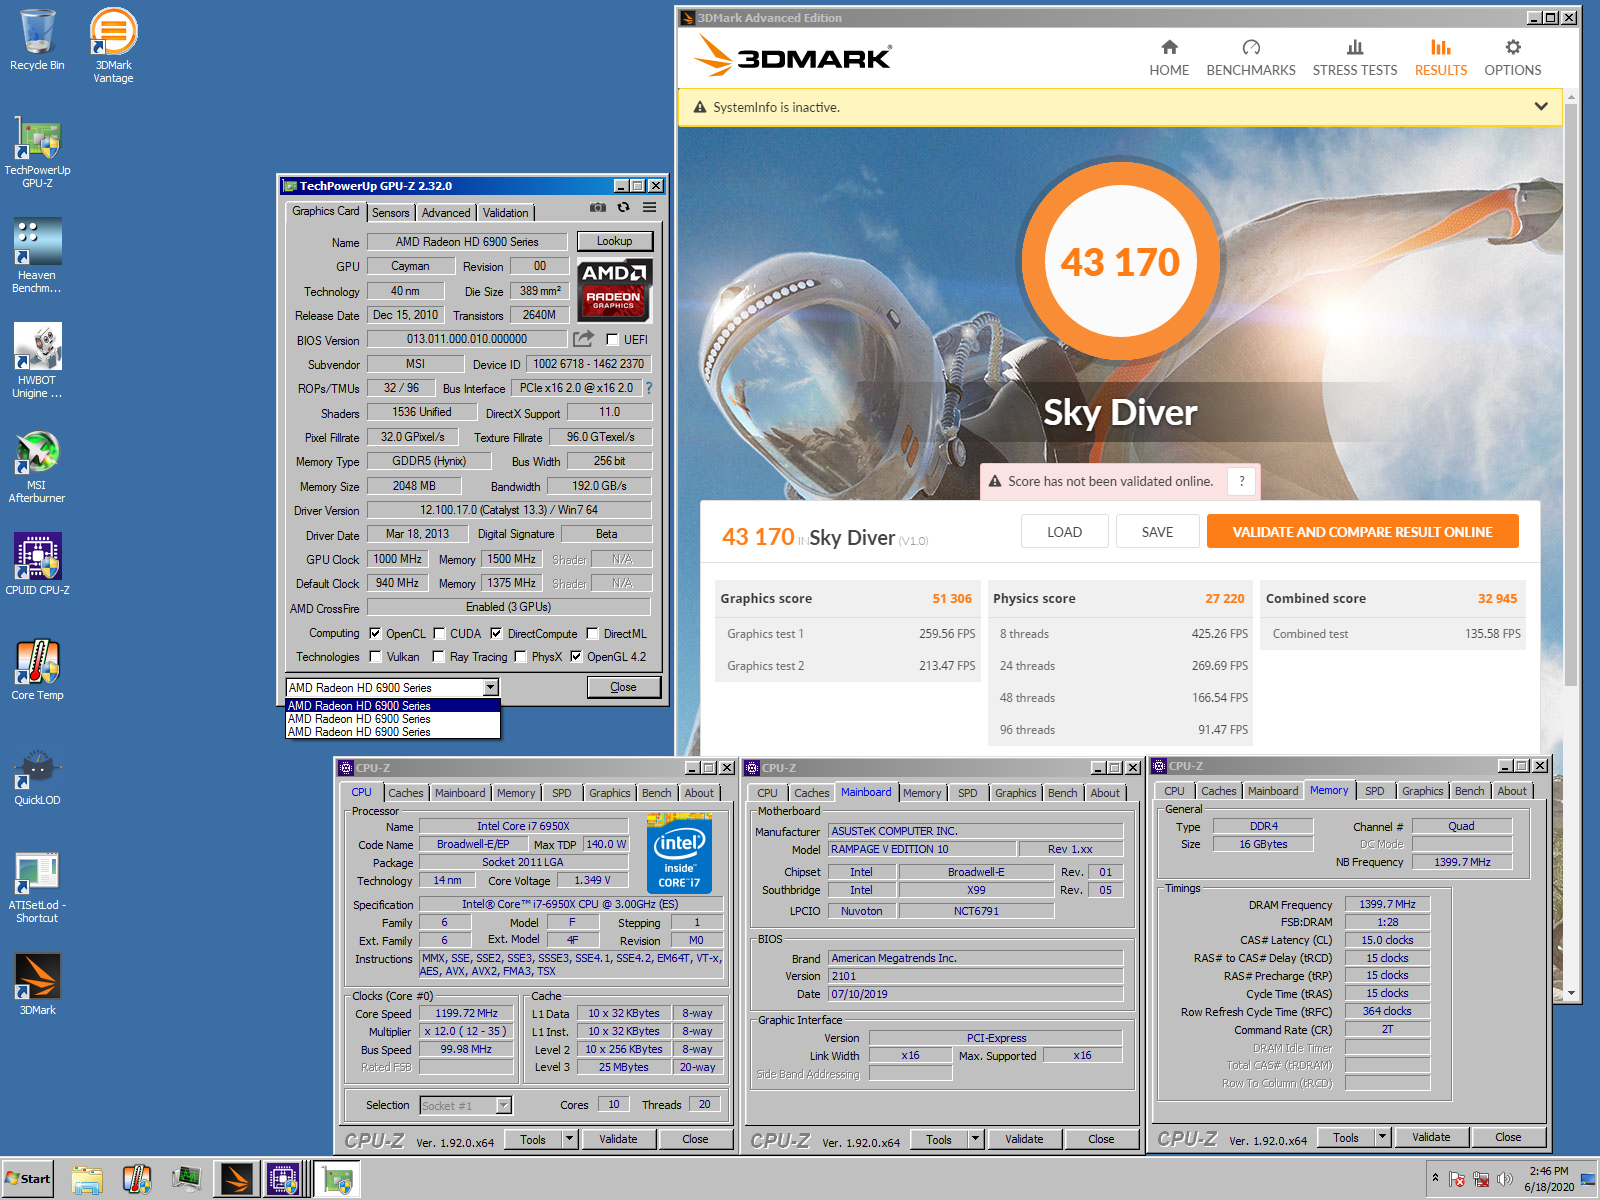Collapse the GPU selection dropdown in GPU-Z

(490, 687)
